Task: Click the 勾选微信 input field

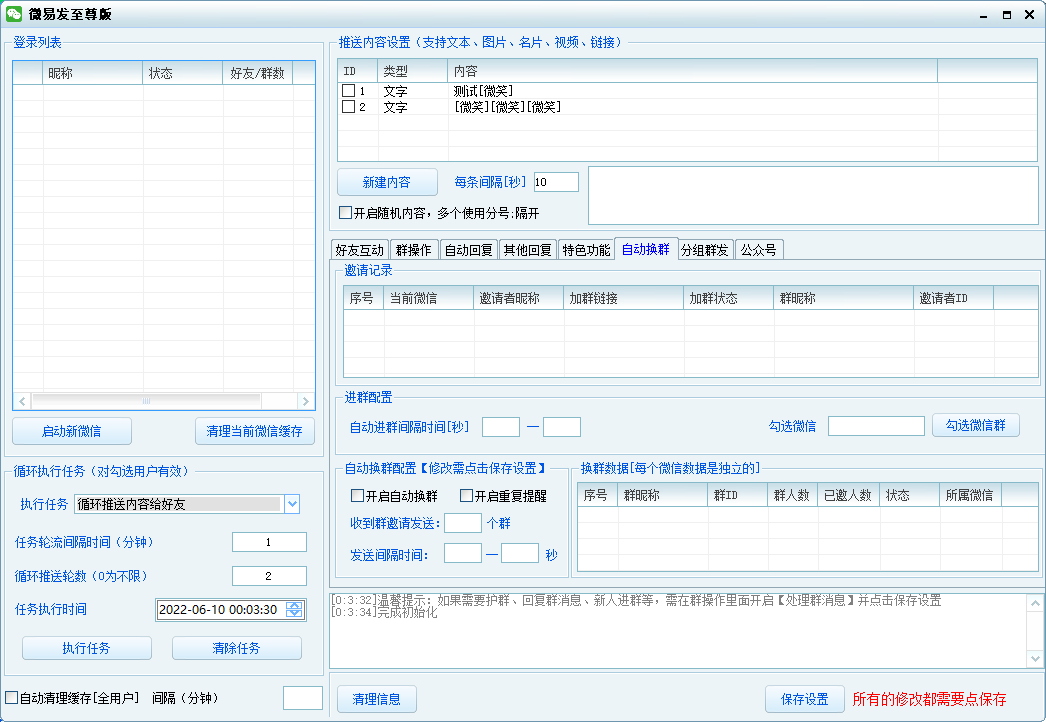Action: (877, 426)
